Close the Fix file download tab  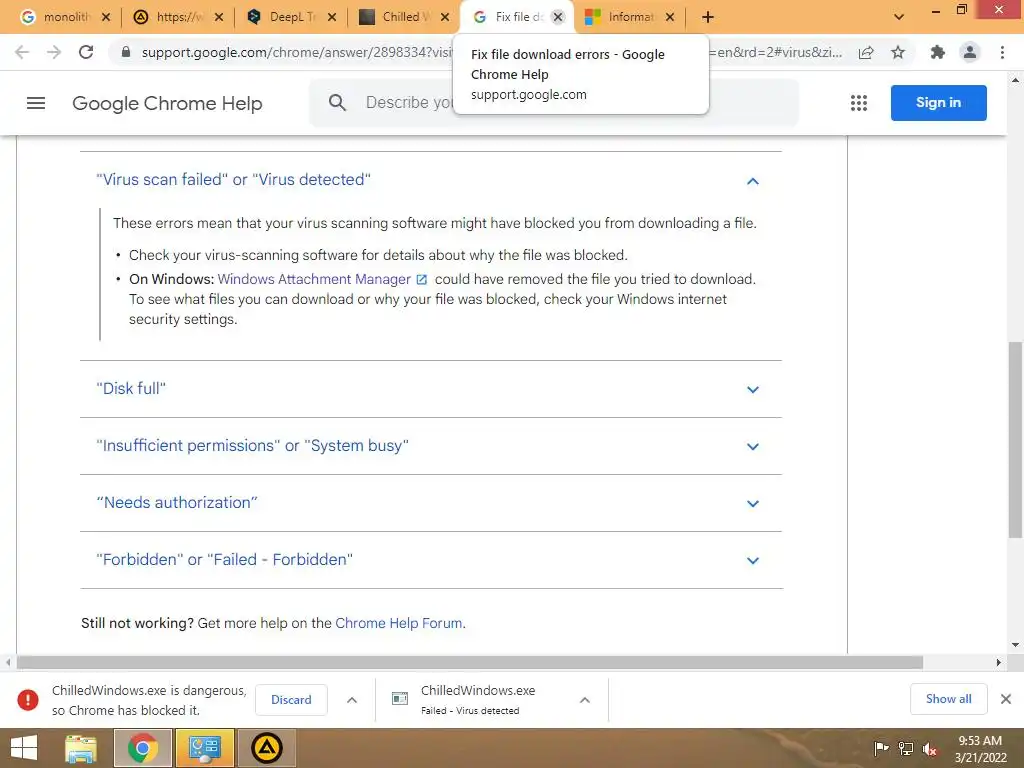click(558, 17)
